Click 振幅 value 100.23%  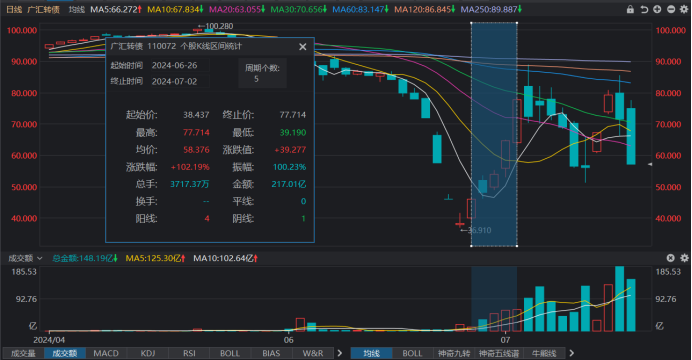click(289, 167)
